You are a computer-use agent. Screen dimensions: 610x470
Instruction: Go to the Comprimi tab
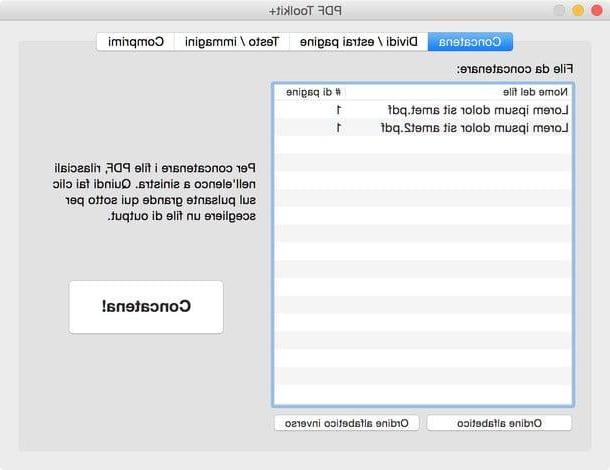136,42
